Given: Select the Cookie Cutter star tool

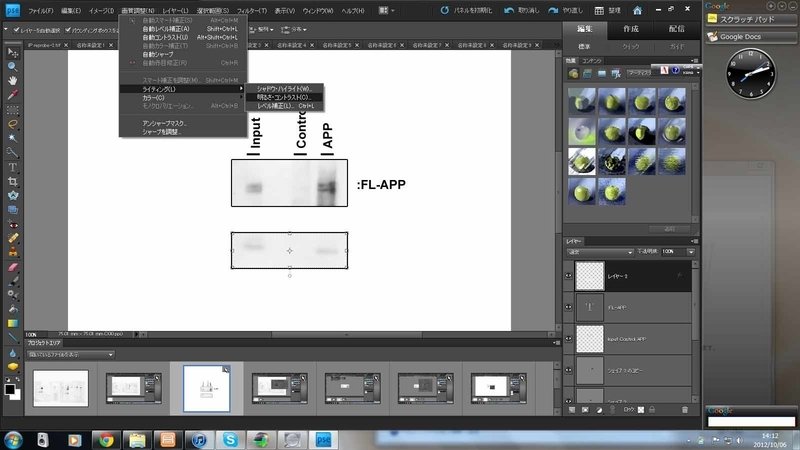Looking at the screenshot, I should (x=13, y=196).
